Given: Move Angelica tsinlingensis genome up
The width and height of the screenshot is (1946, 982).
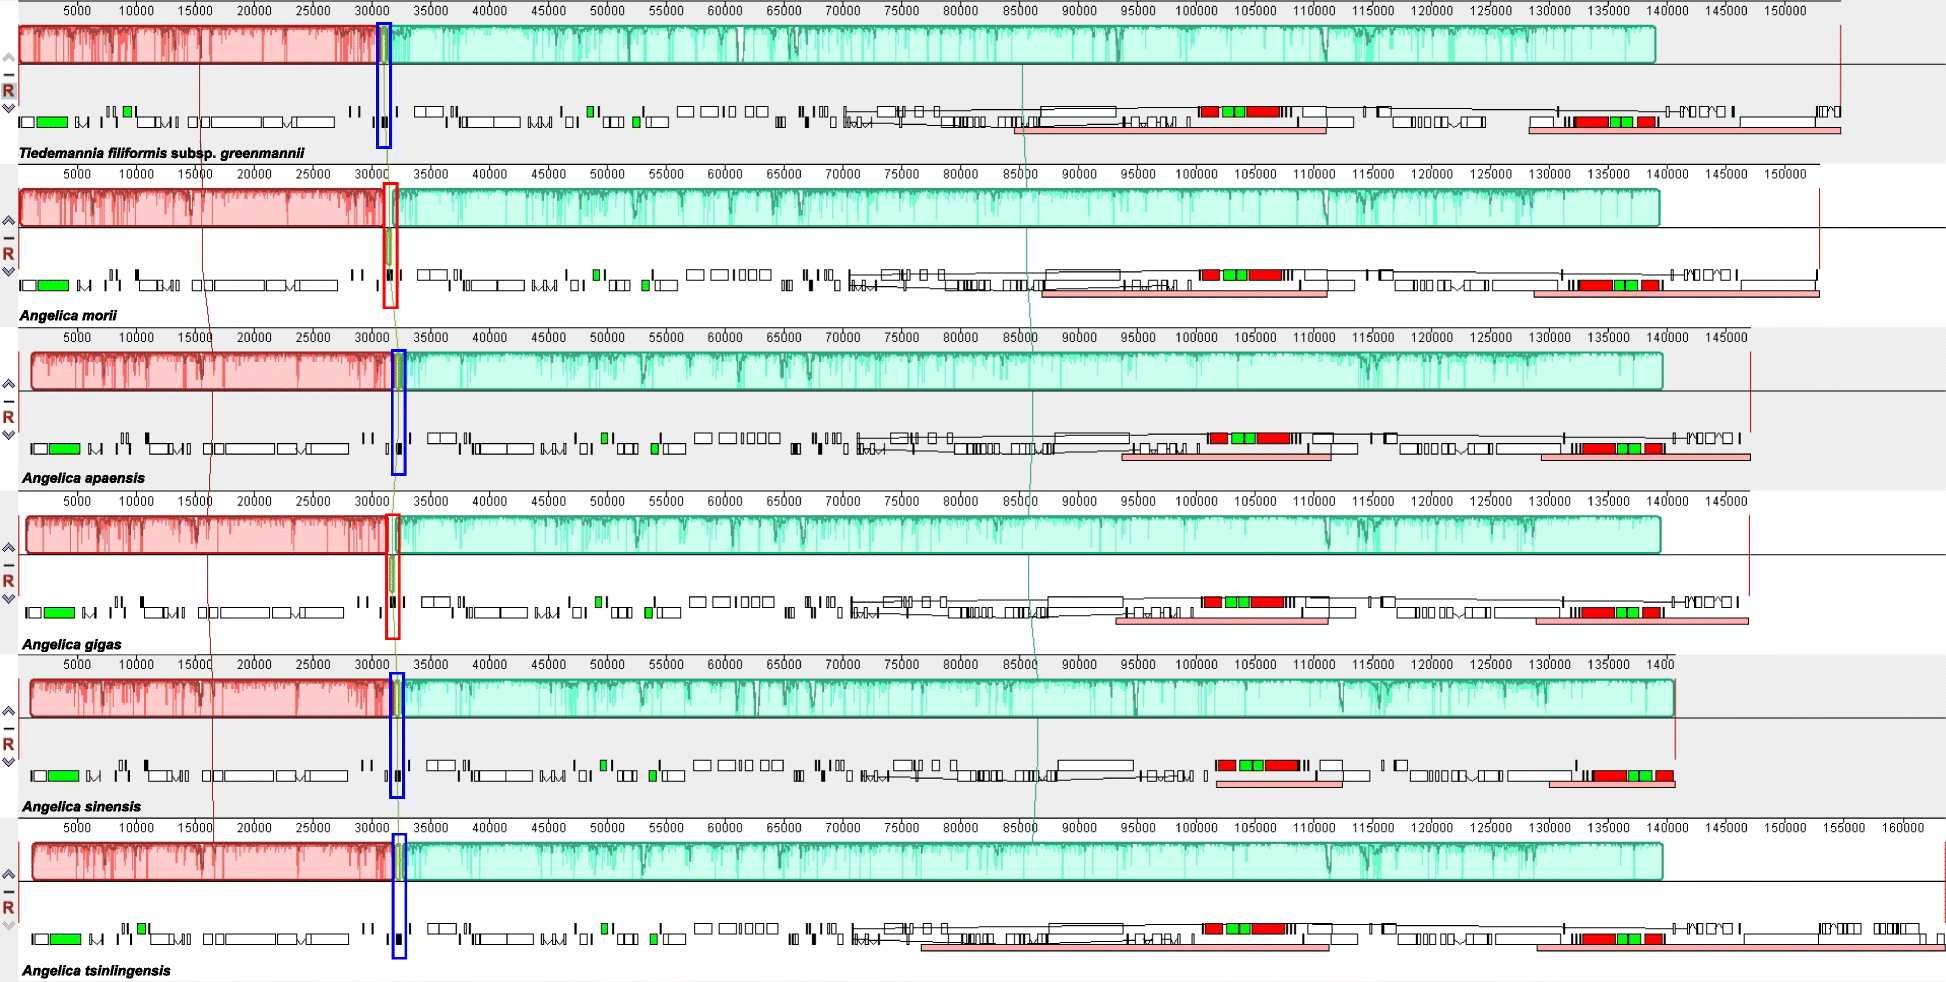Looking at the screenshot, I should point(8,874).
